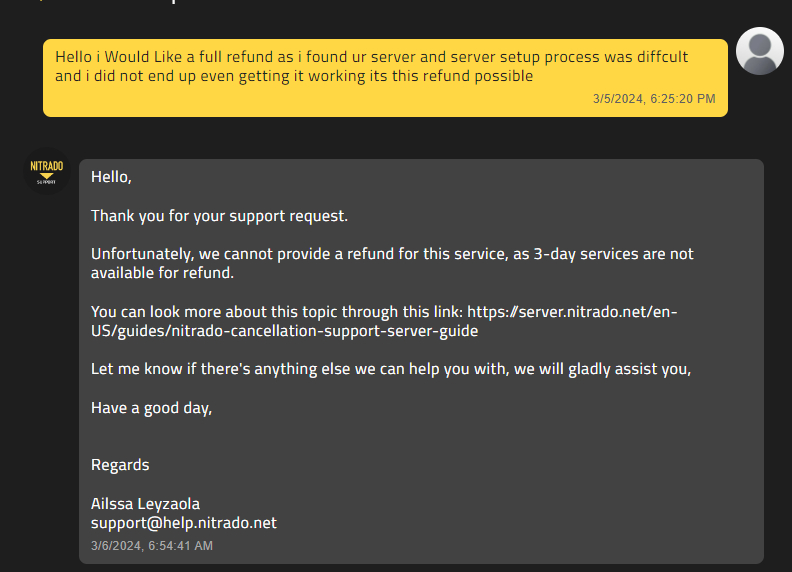Click the "US/guides/nitrado-cancellation-support-server-guide" link line

pos(284,331)
